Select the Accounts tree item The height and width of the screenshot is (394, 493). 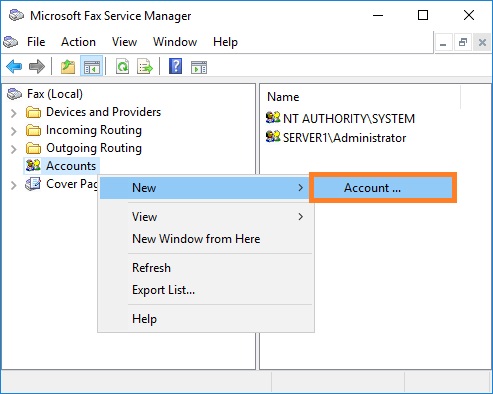tap(71, 166)
